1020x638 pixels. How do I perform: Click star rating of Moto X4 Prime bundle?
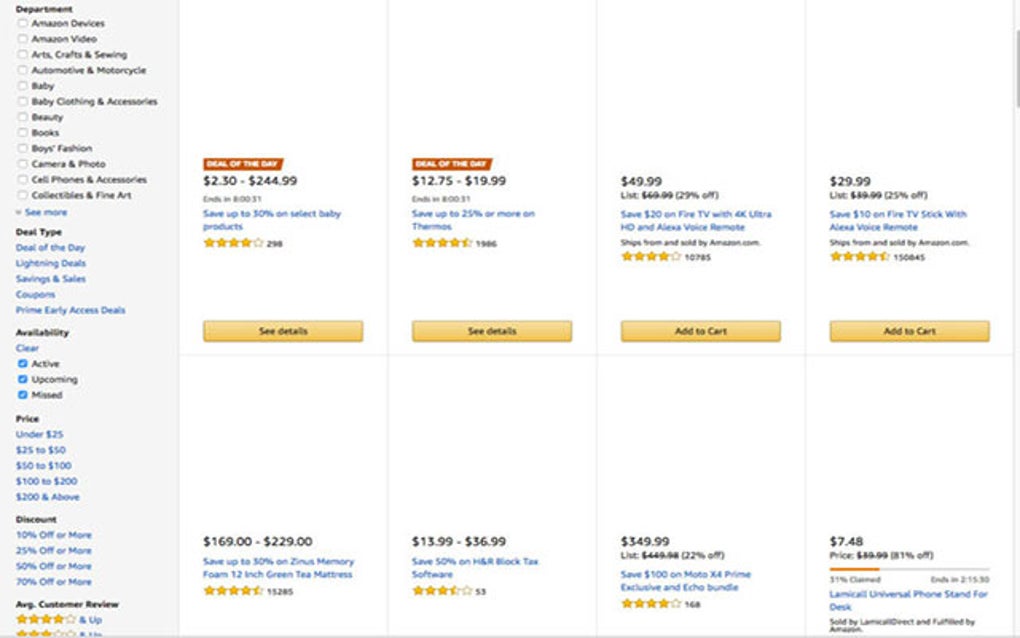[x=651, y=604]
